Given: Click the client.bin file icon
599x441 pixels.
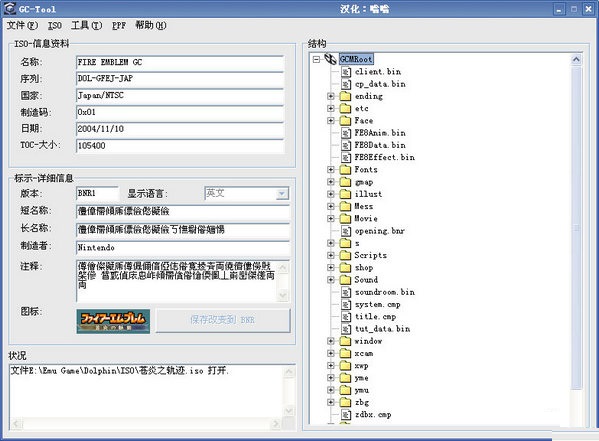Looking at the screenshot, I should [346, 72].
